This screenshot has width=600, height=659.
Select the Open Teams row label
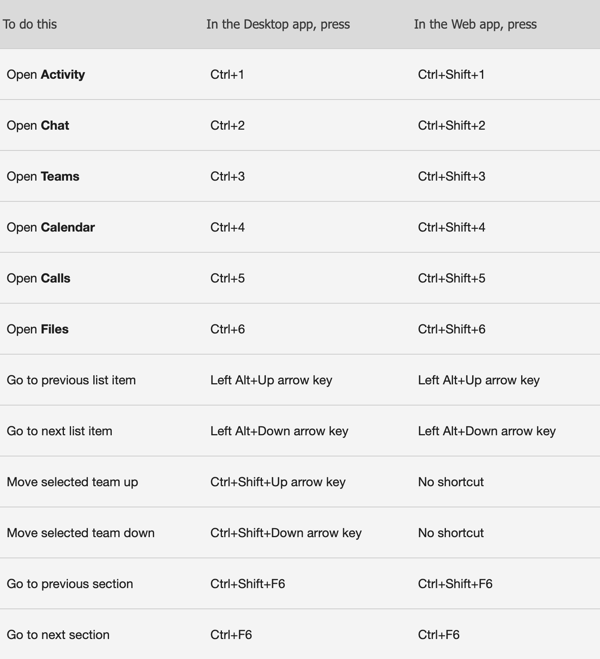43,177
